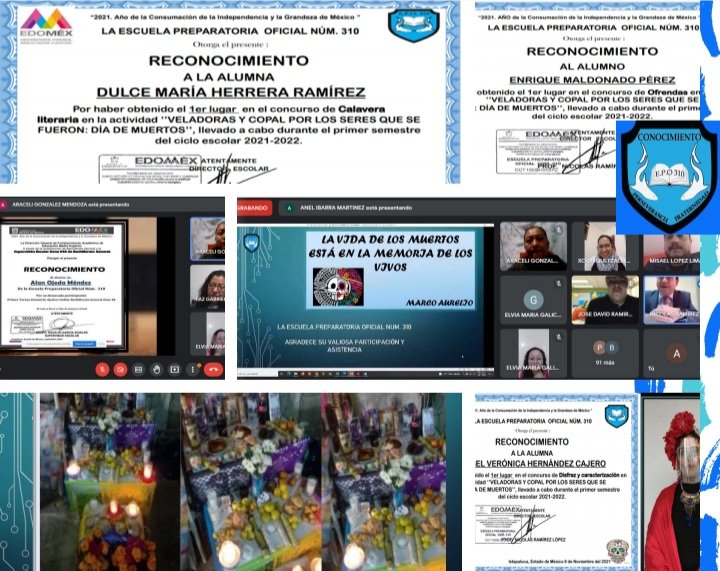The width and height of the screenshot is (720, 571).
Task: Click the text LA VIDA DE LOS MUERTOS
Action: (390, 239)
